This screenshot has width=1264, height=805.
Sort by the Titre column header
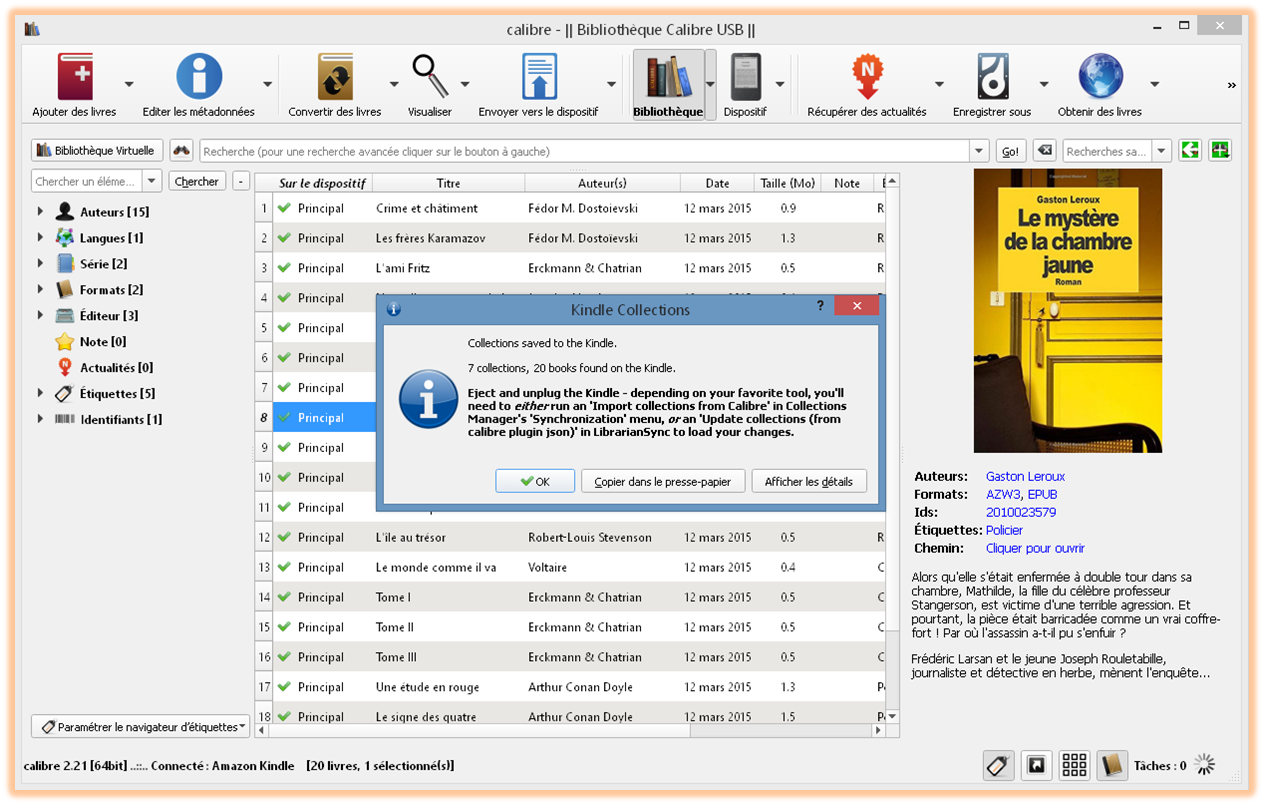(448, 183)
